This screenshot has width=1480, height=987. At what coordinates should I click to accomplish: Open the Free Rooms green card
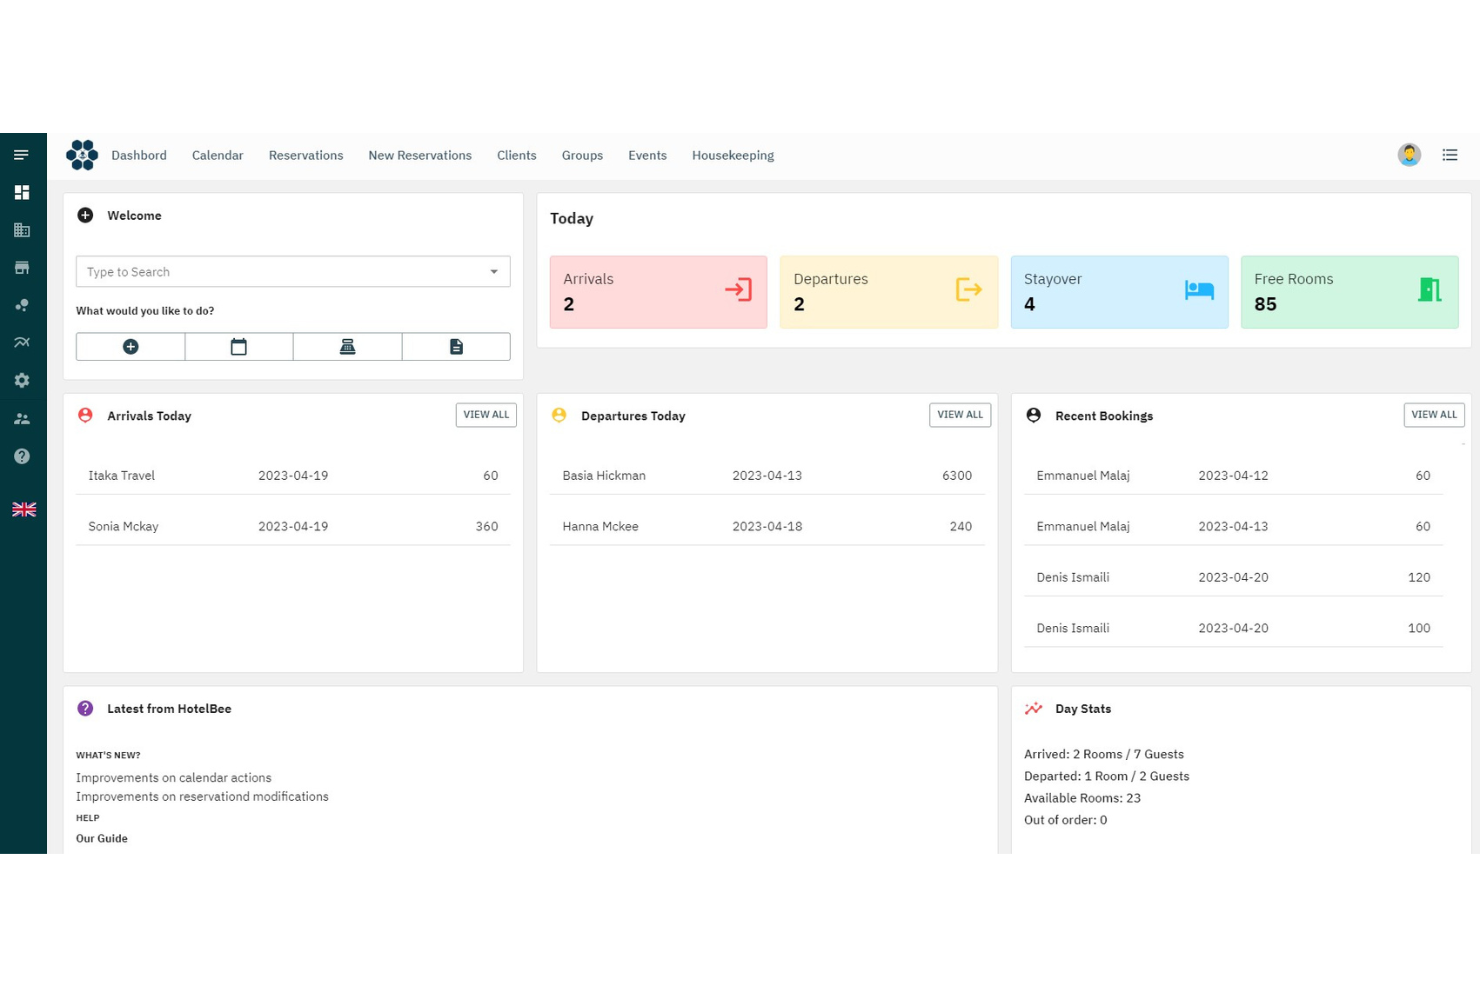(1349, 292)
